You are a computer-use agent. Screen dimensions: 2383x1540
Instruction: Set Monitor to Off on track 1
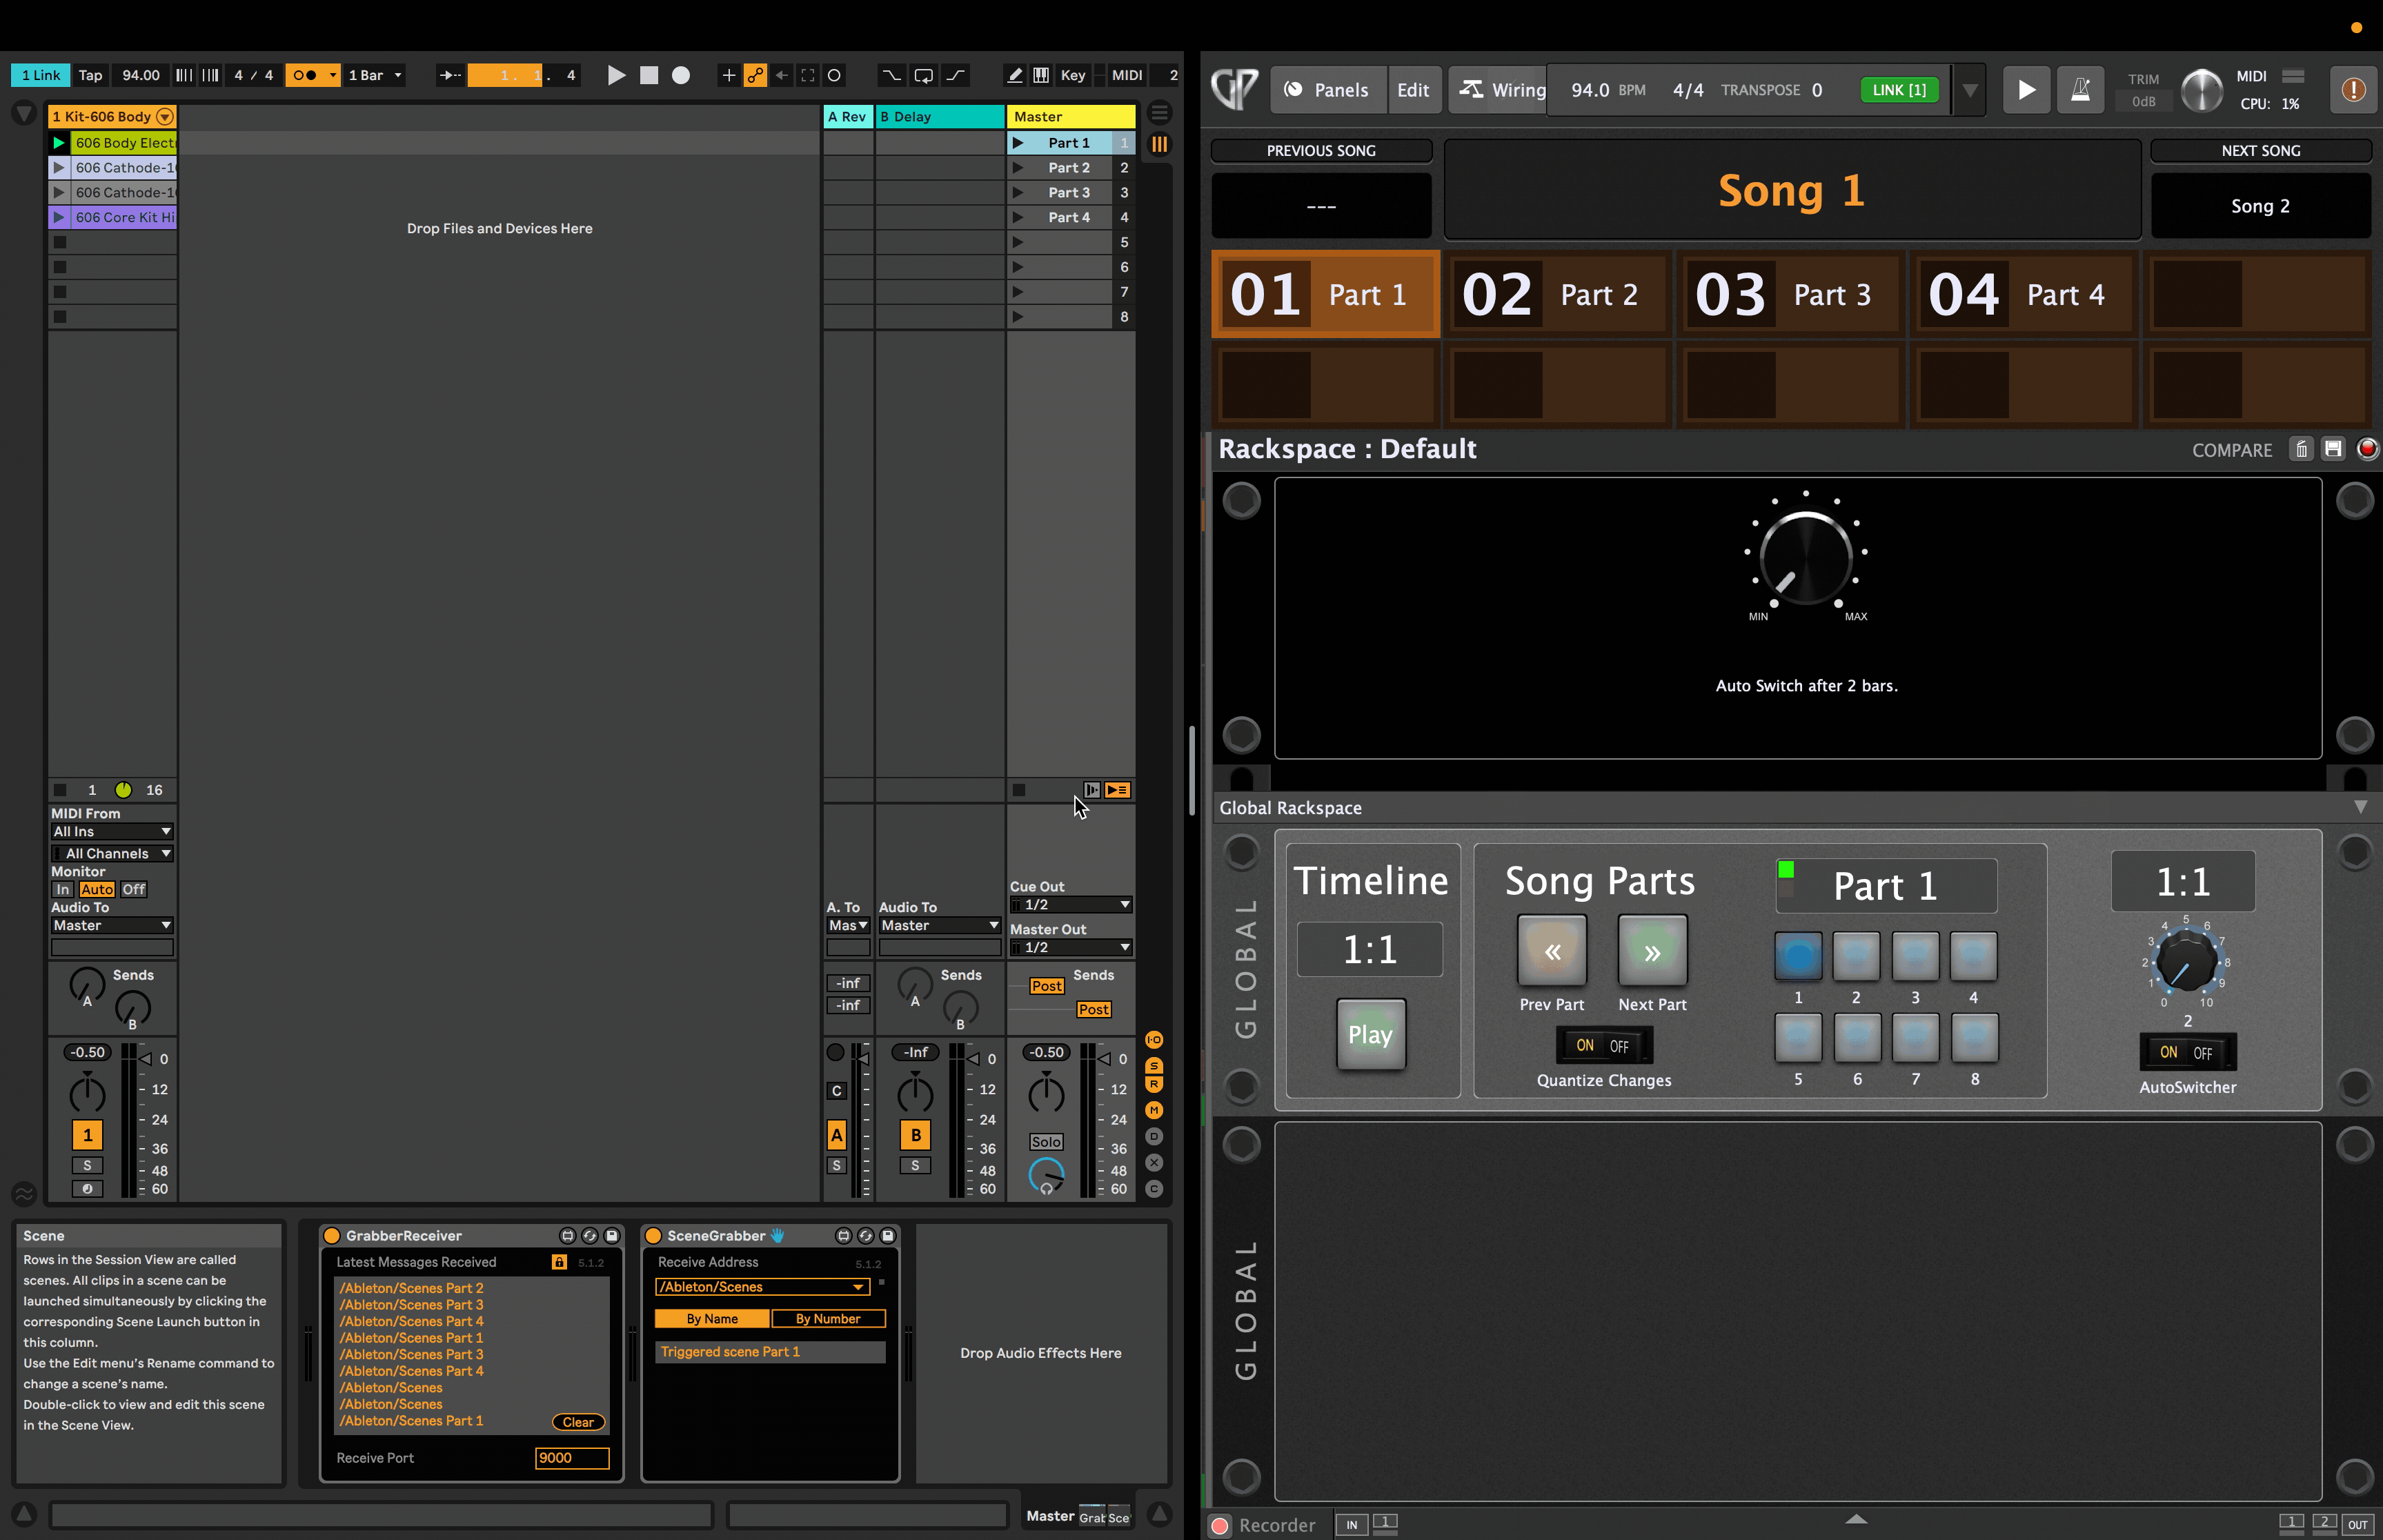tap(134, 889)
